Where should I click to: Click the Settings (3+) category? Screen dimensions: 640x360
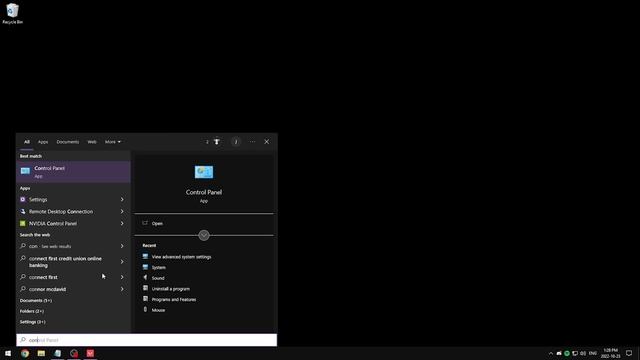pyautogui.click(x=33, y=322)
